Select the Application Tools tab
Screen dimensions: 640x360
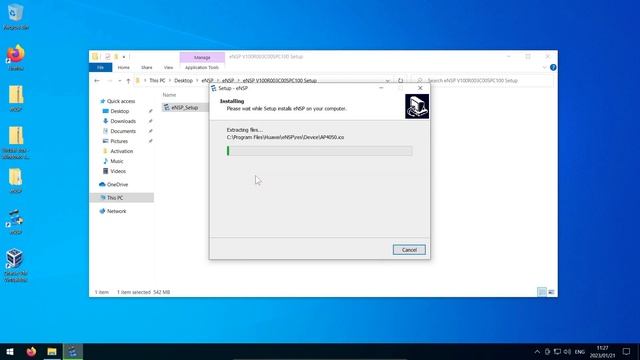click(x=202, y=67)
